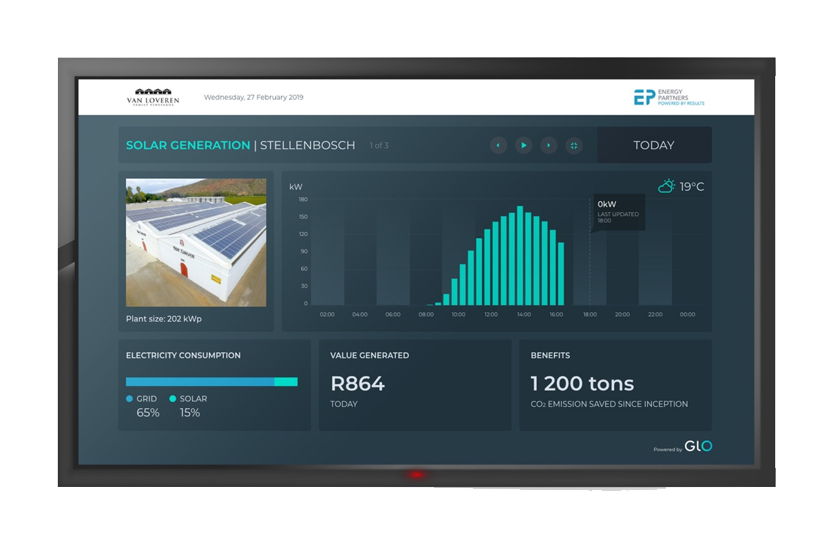This screenshot has width=840, height=546.
Task: Select the TODAY period tab
Action: click(654, 145)
